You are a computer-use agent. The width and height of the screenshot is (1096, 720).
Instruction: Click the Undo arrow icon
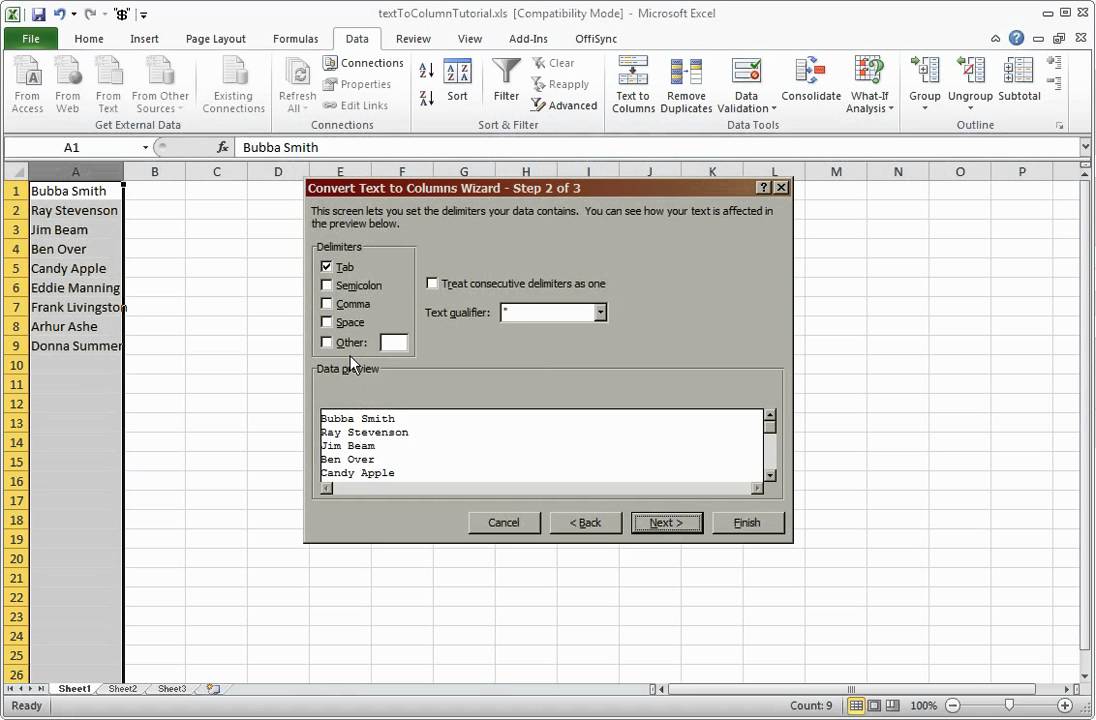59,14
